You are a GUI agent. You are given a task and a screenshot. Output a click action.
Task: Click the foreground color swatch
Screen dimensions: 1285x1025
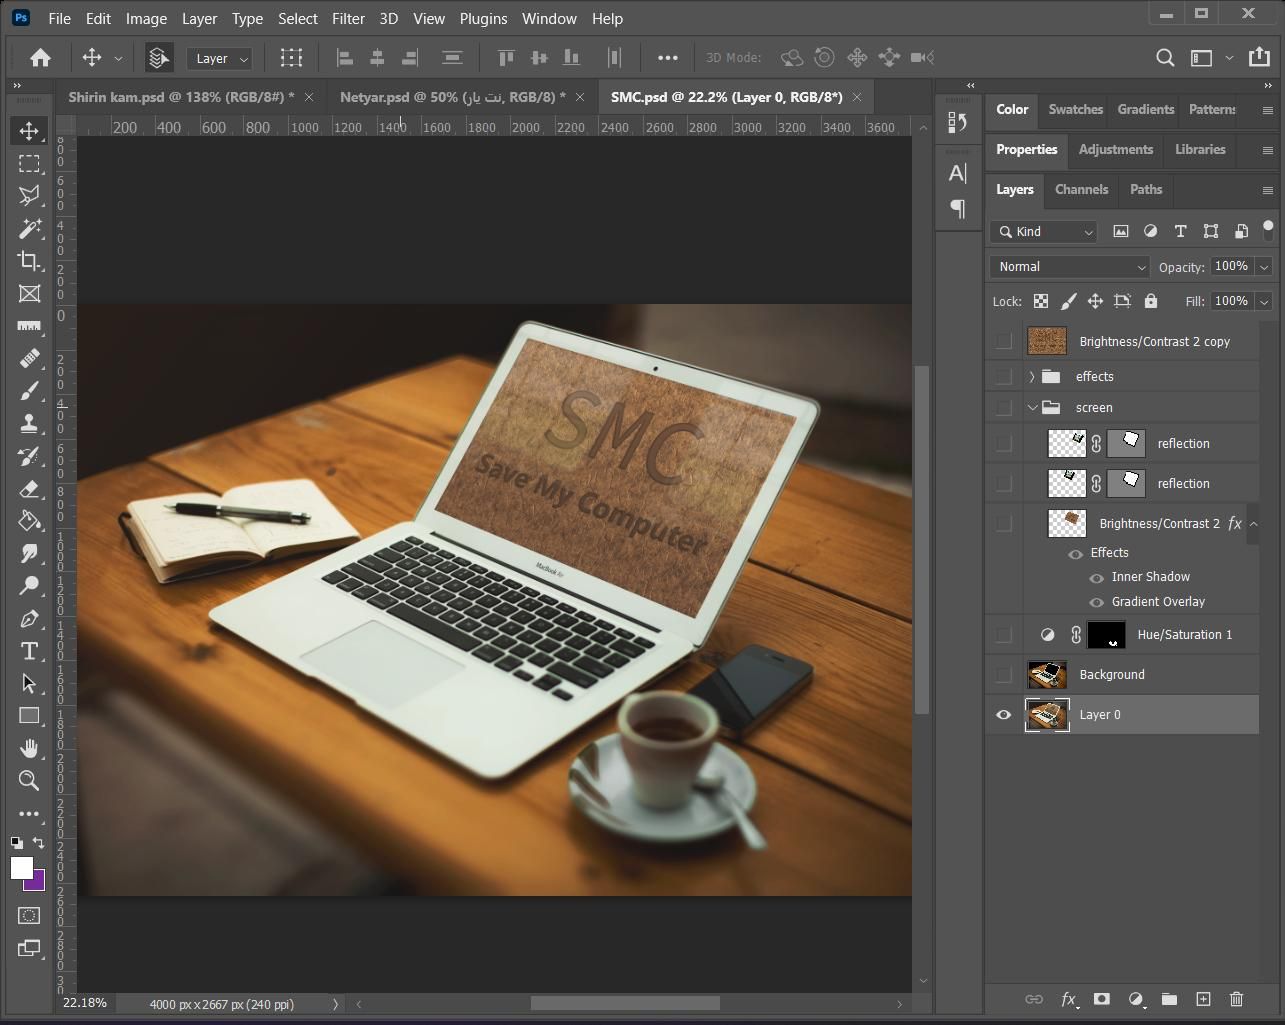point(21,868)
